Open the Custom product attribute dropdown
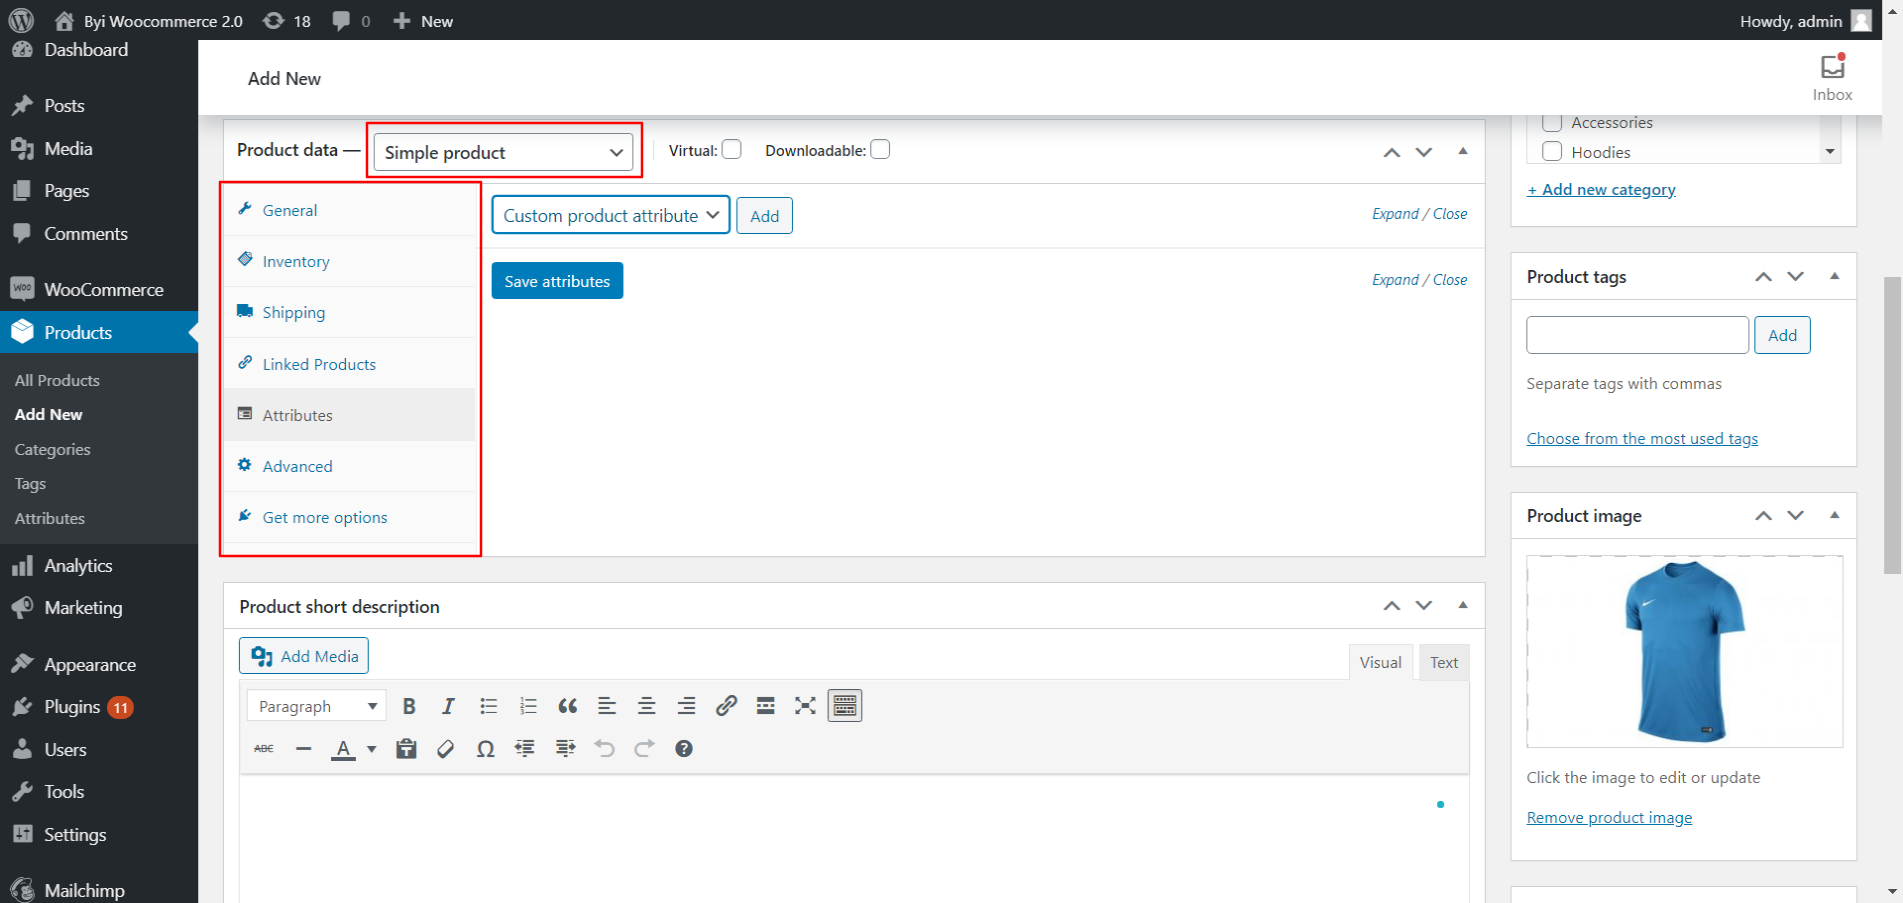Image resolution: width=1903 pixels, height=903 pixels. 610,215
